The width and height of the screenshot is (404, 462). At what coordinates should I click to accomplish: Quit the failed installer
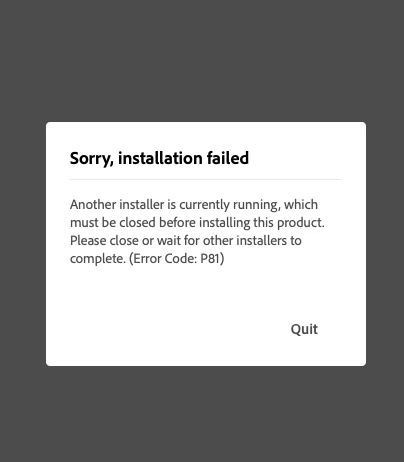(x=304, y=330)
